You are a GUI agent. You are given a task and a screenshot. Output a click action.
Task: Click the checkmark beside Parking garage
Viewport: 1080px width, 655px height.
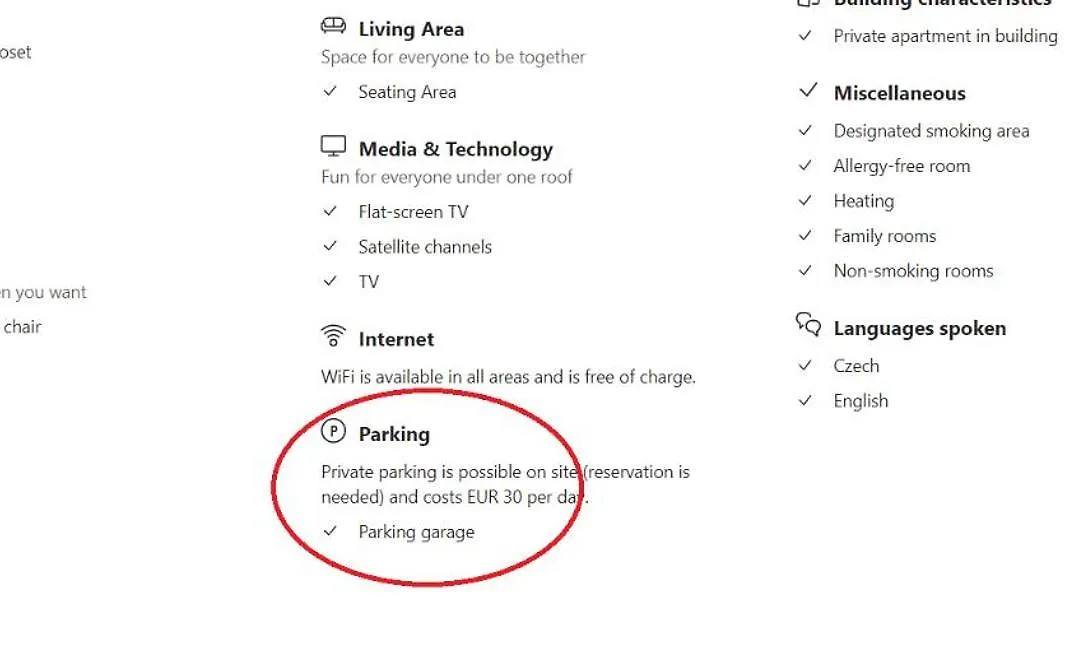pyautogui.click(x=330, y=531)
